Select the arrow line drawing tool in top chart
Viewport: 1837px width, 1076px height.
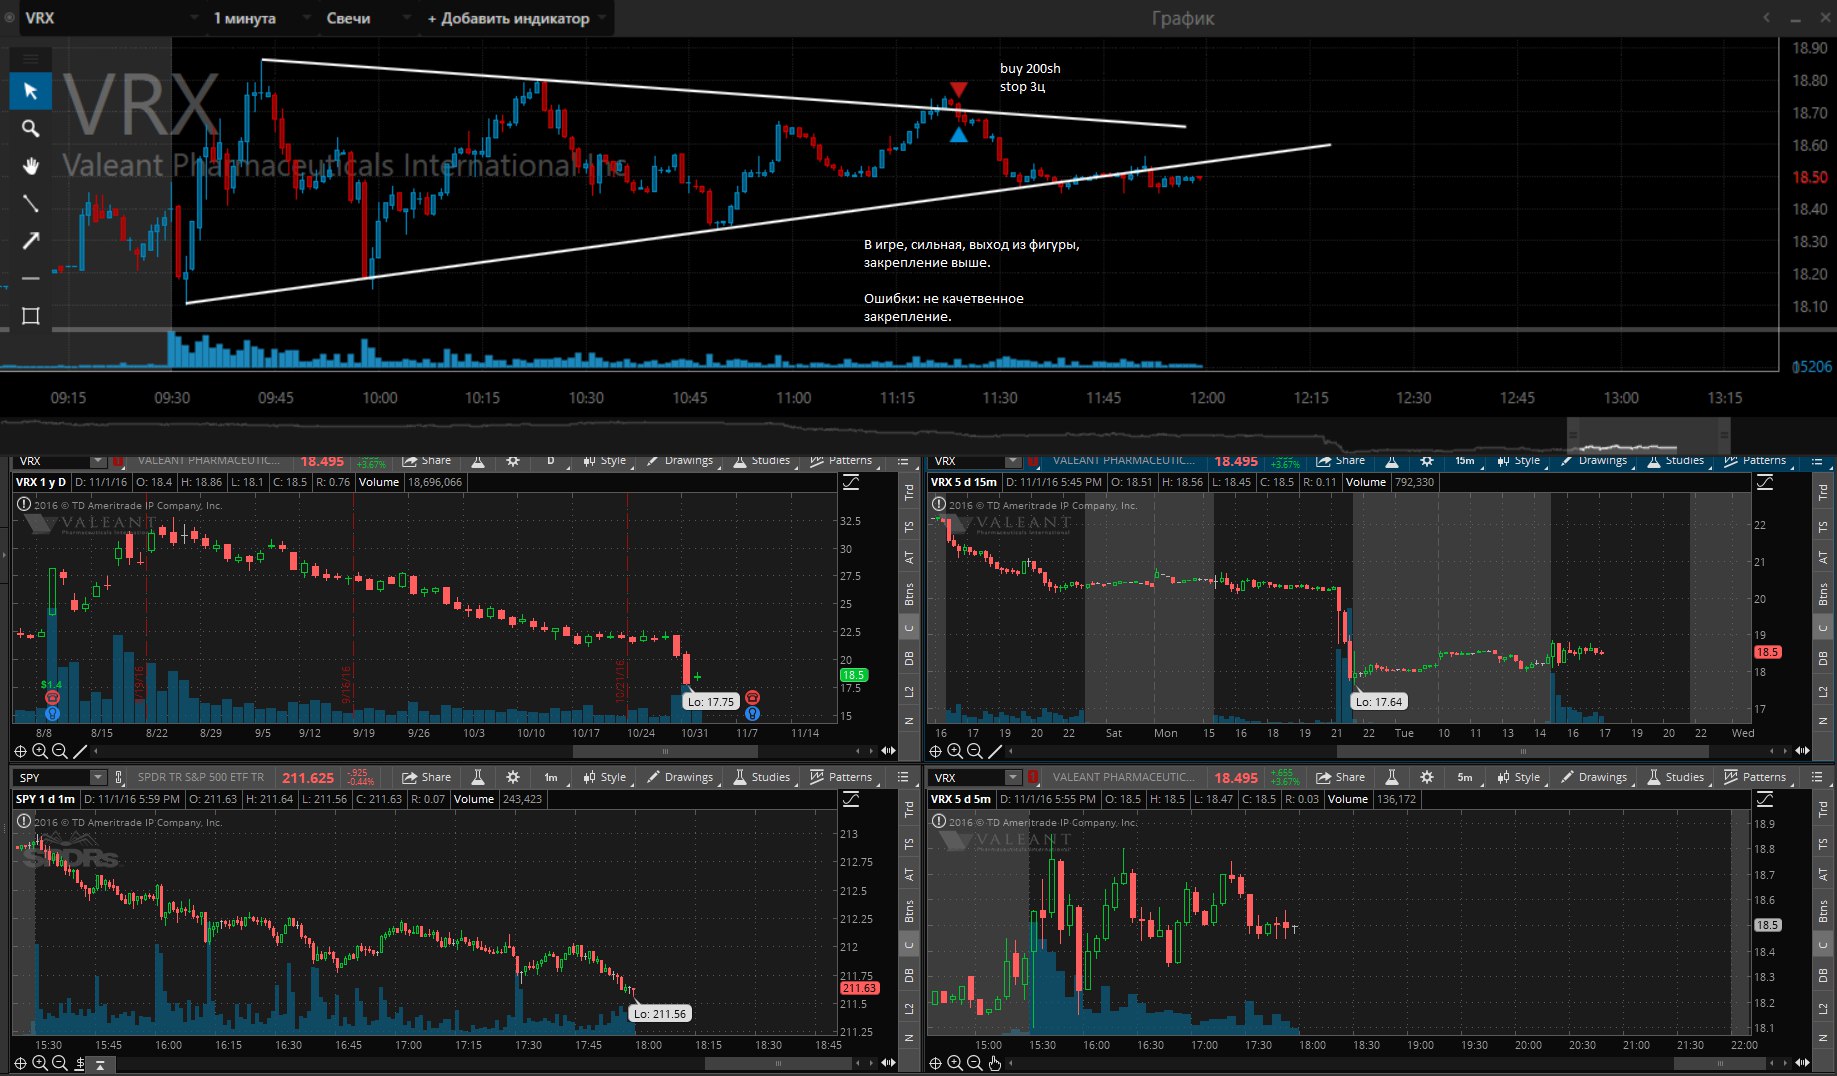pyautogui.click(x=30, y=240)
